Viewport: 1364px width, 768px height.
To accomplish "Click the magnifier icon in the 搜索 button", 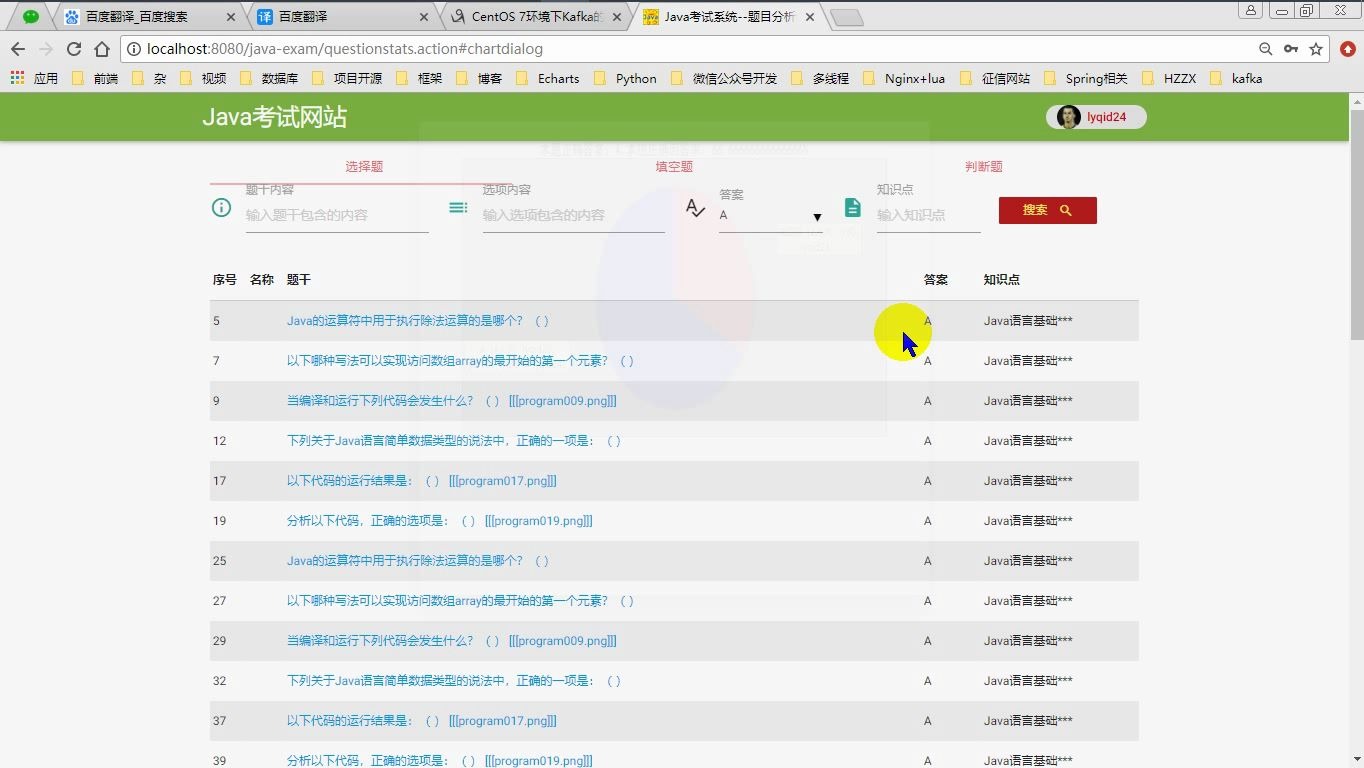I will [1065, 210].
